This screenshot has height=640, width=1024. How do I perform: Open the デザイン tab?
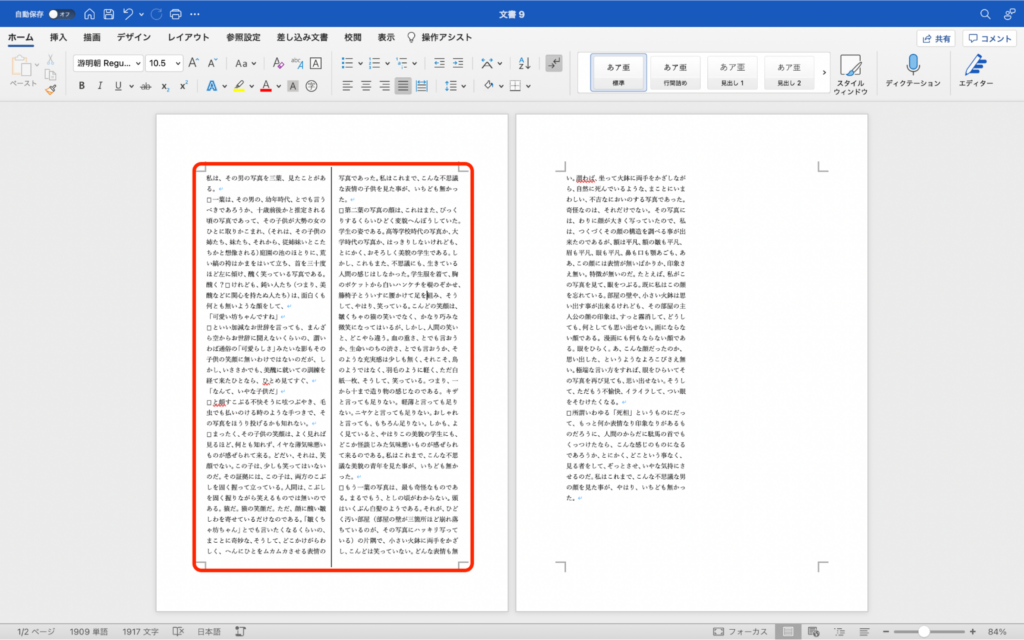pos(134,38)
